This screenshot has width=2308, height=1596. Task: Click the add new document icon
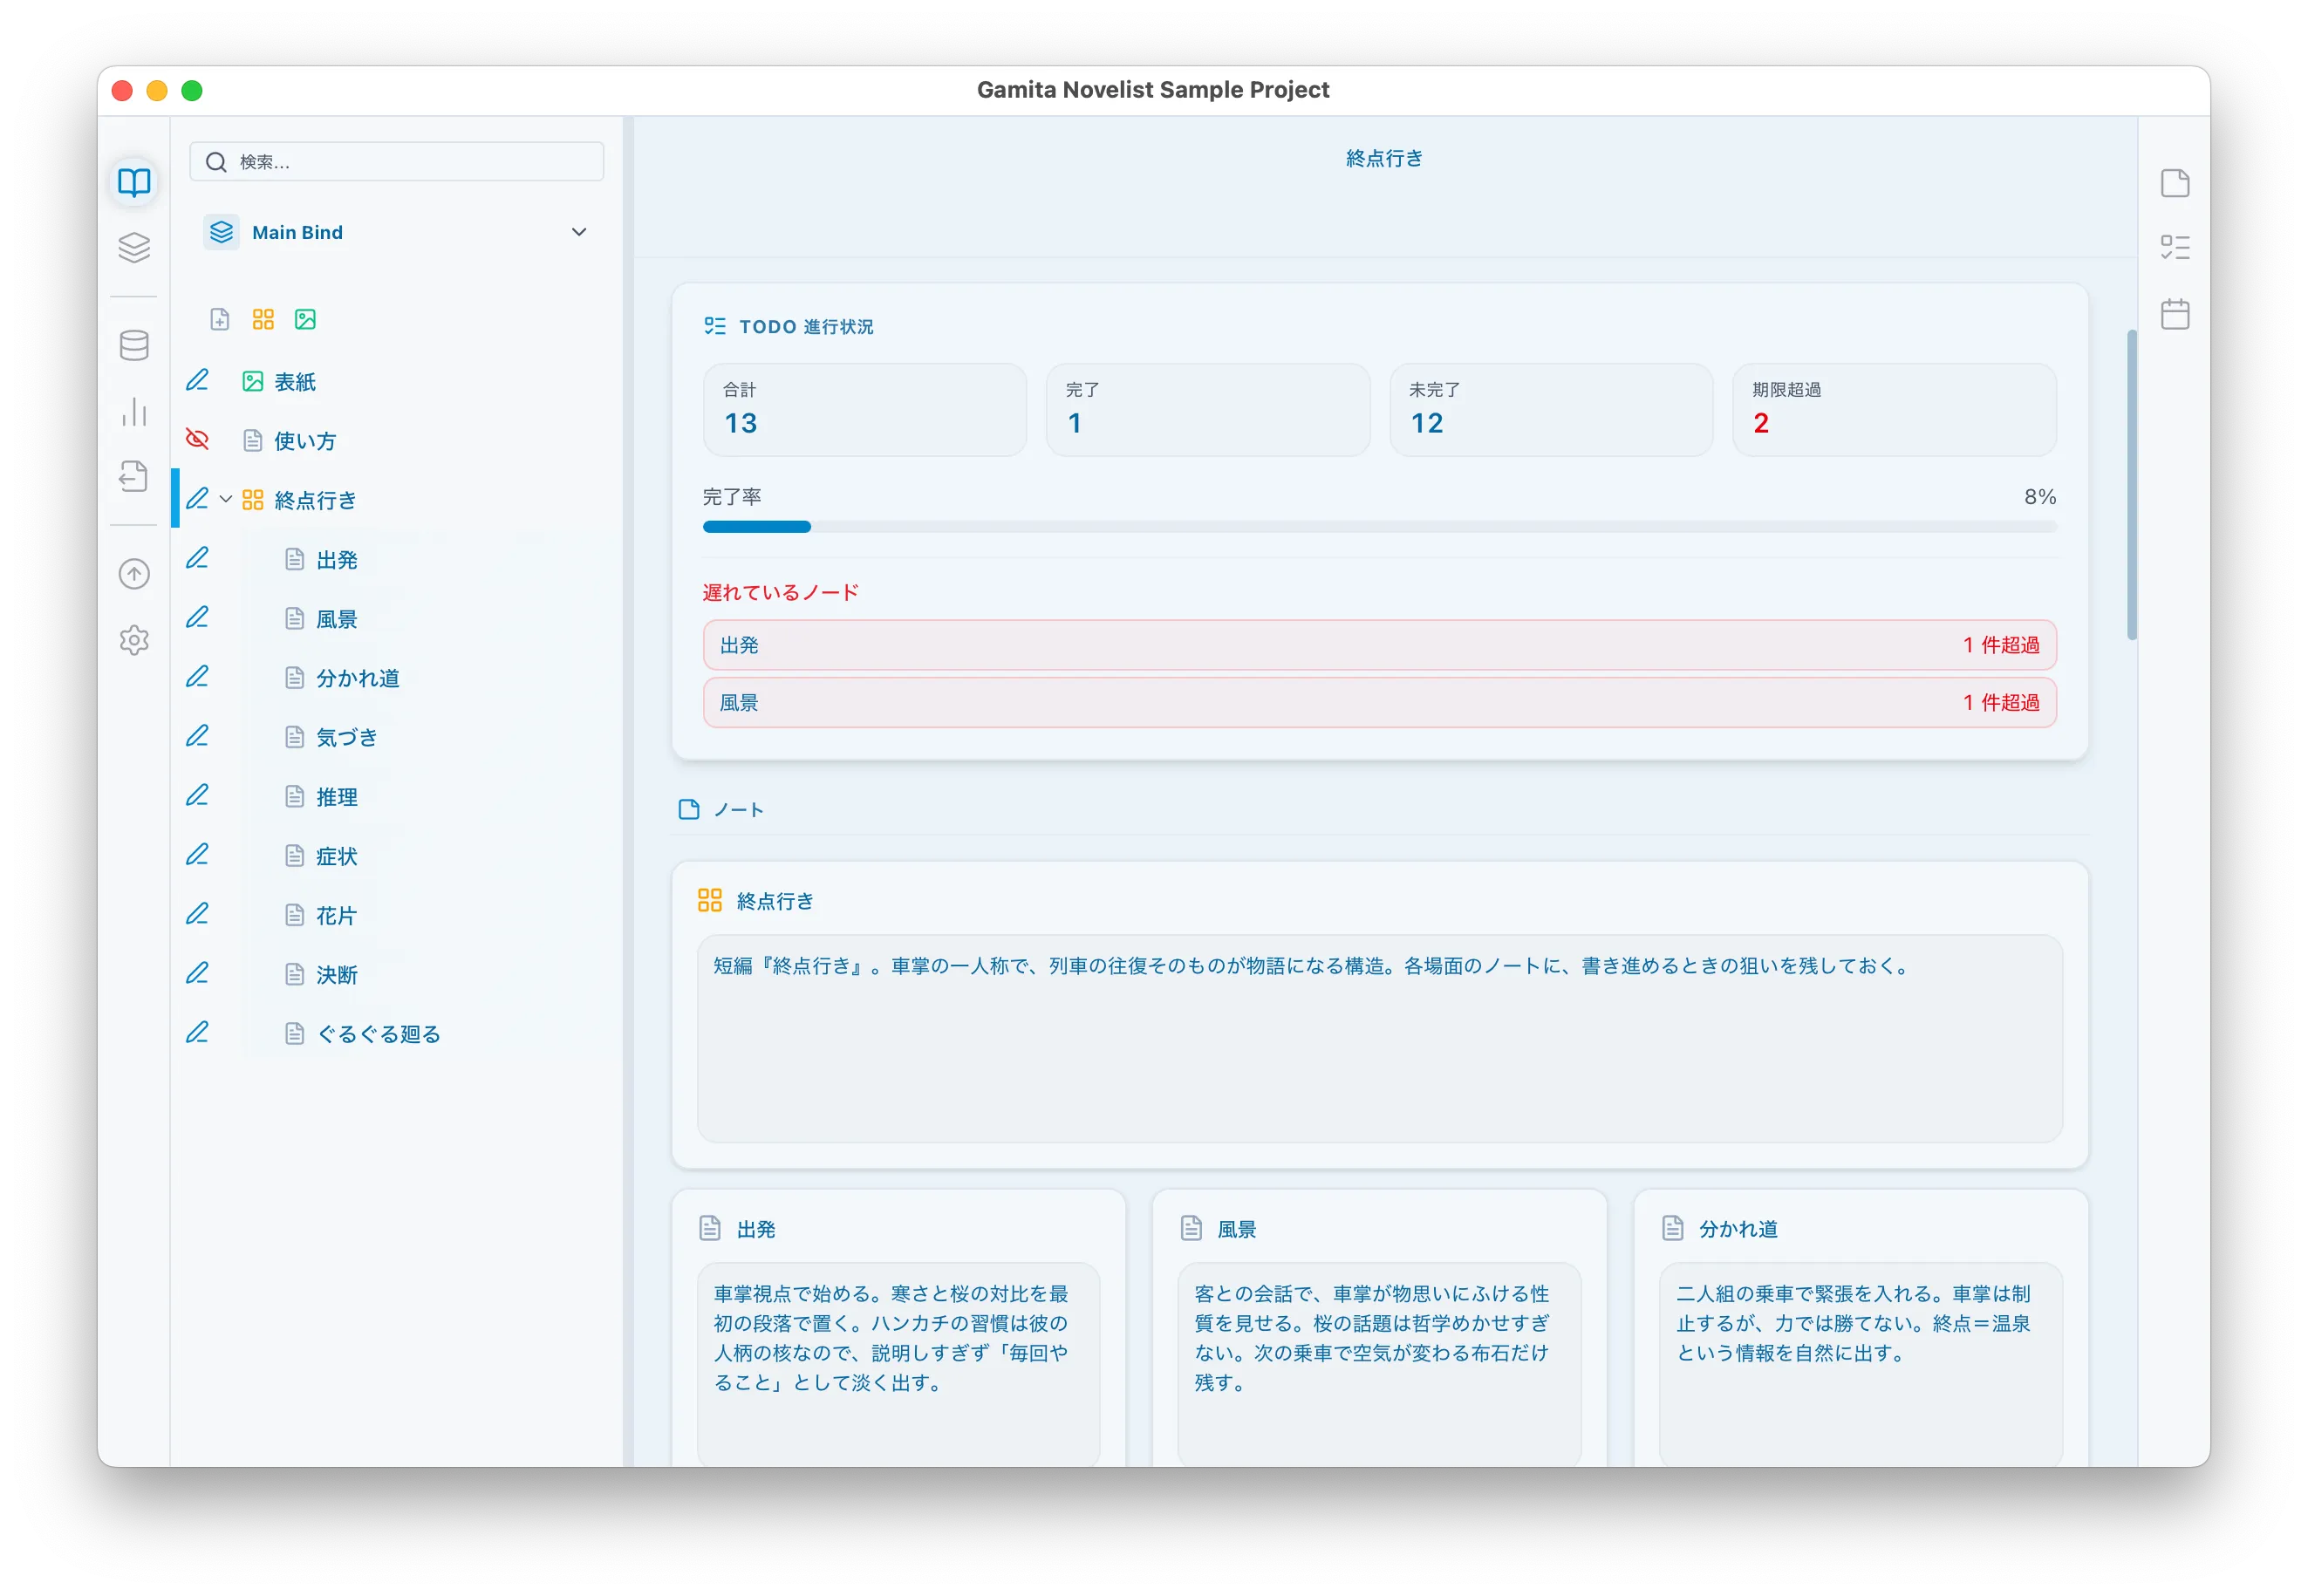coord(220,319)
